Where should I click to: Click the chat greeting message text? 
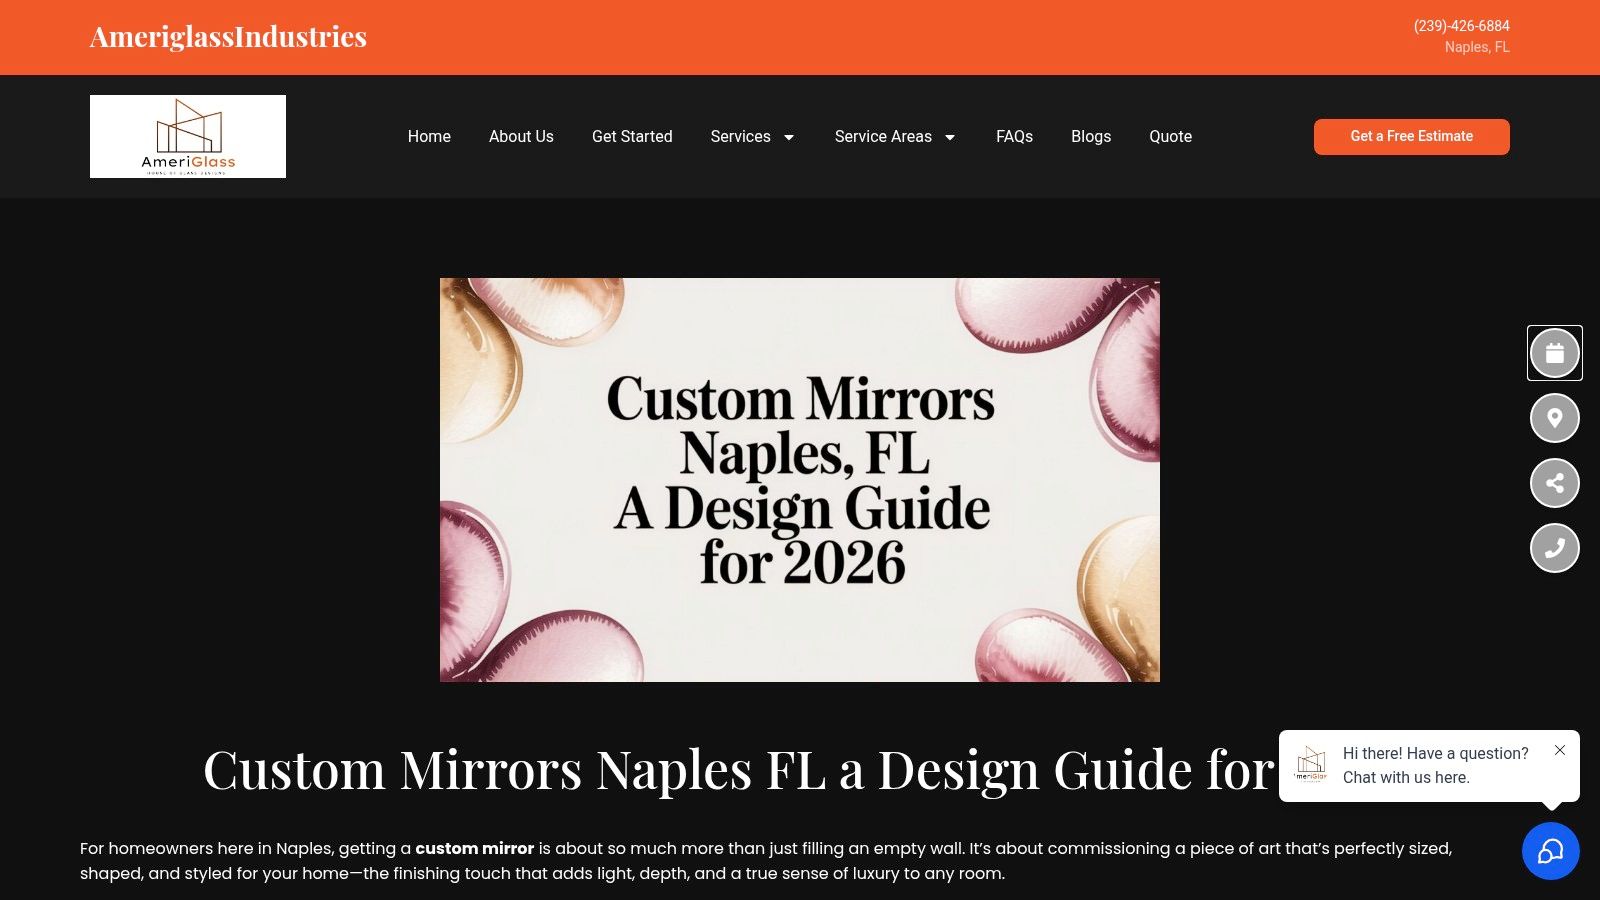(1435, 765)
